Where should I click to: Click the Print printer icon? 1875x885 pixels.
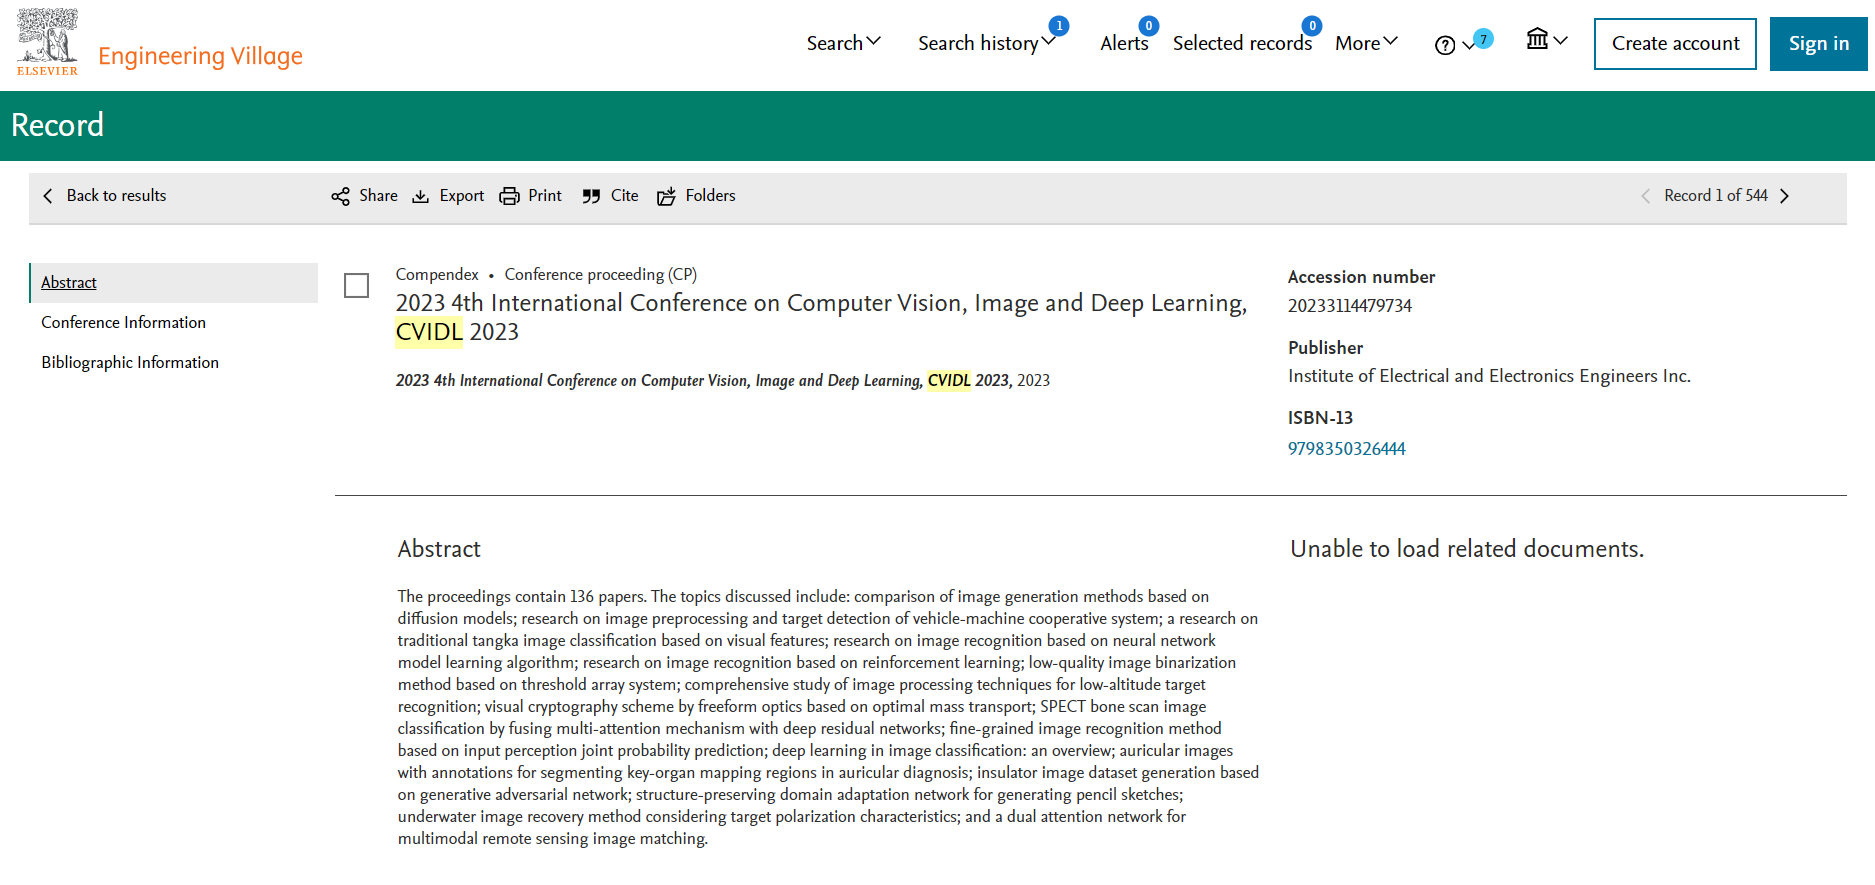(510, 196)
